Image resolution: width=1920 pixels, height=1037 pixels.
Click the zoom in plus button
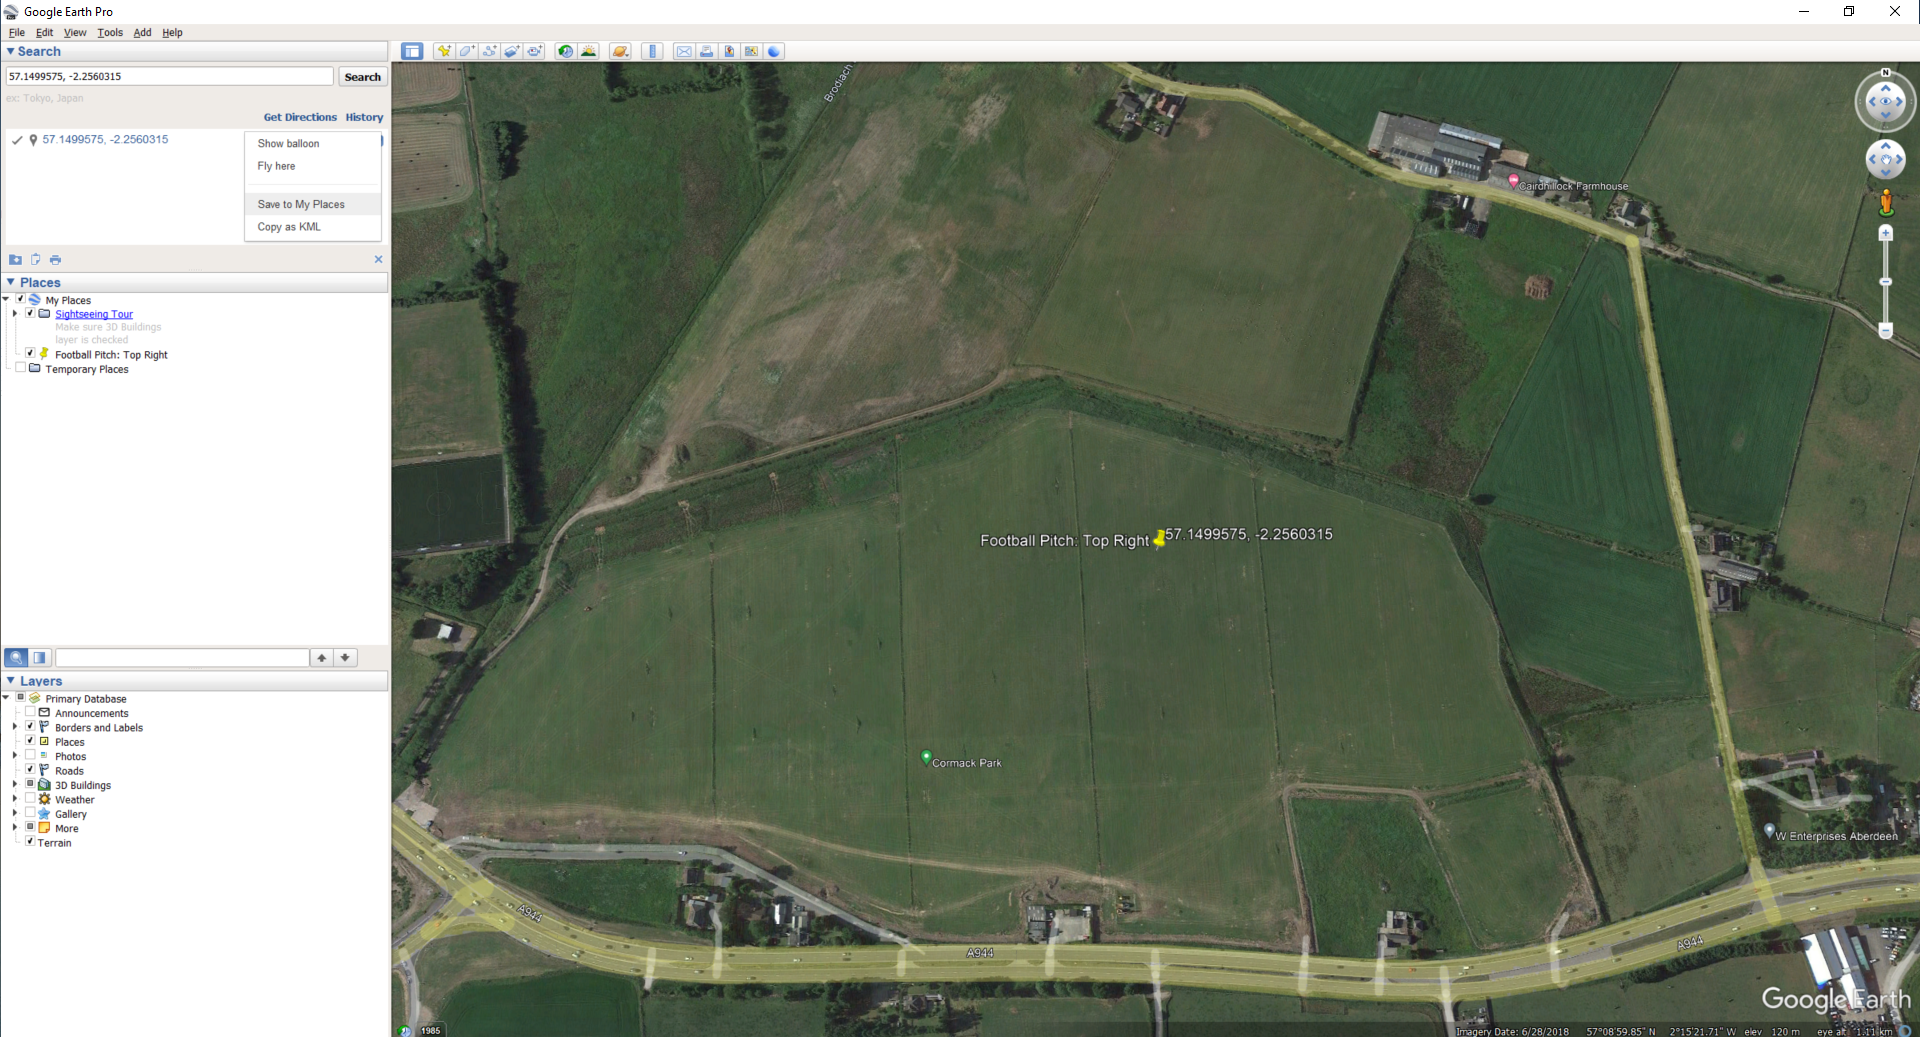pyautogui.click(x=1886, y=233)
